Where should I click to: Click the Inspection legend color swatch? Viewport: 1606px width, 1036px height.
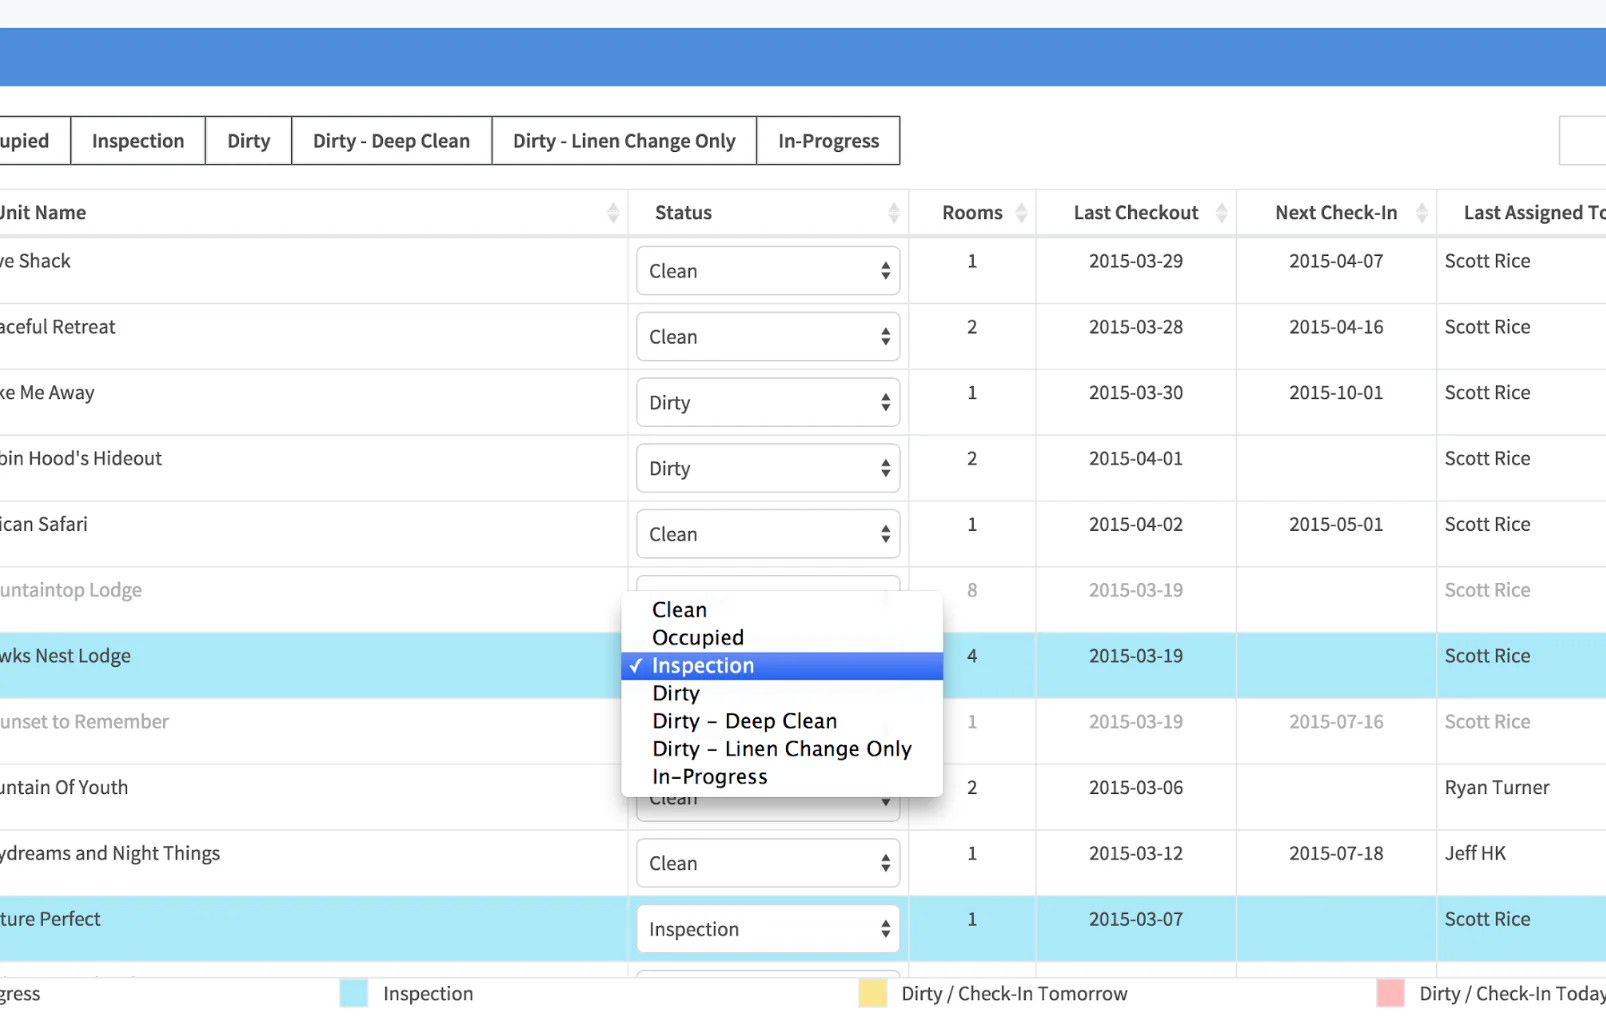pyautogui.click(x=354, y=994)
